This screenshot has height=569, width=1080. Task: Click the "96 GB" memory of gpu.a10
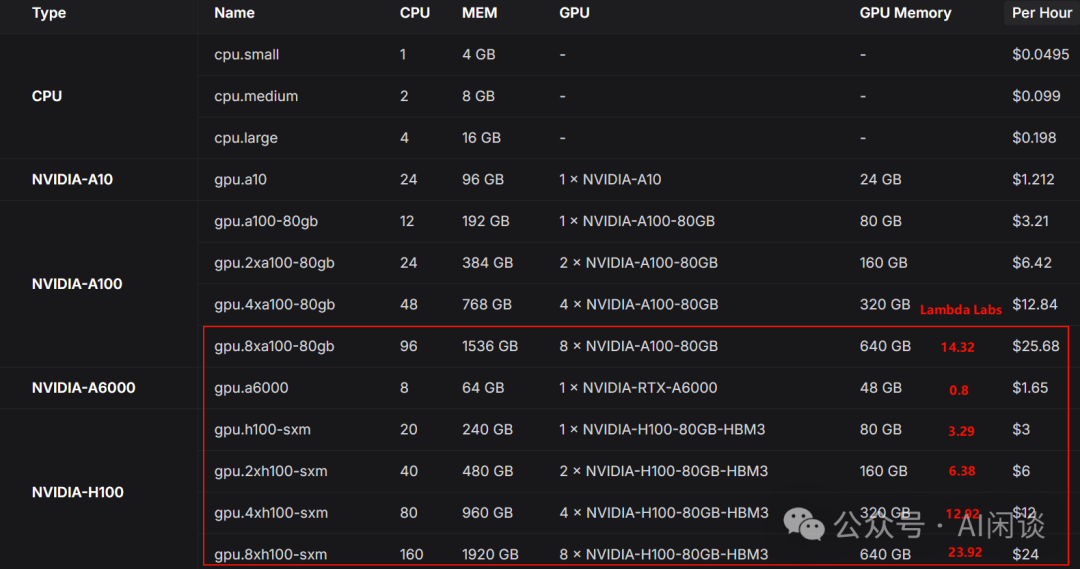tap(483, 180)
